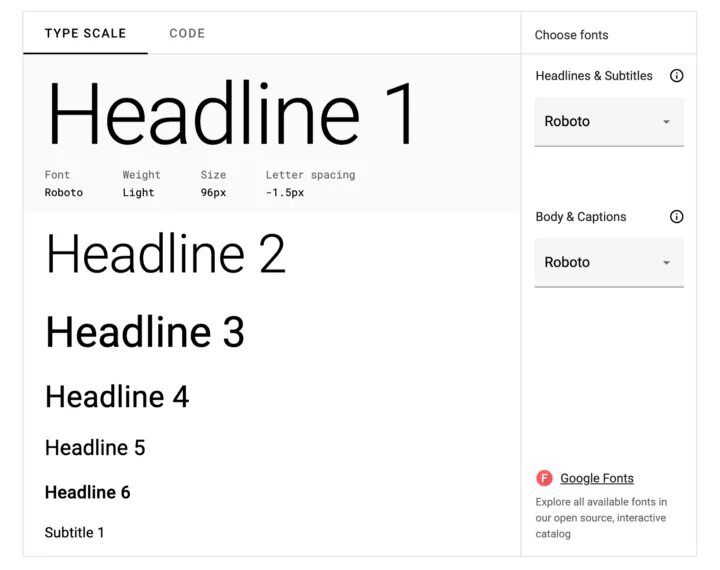
Task: Open the Headlines & Subtitles Roboto dropdown
Action: (x=609, y=122)
